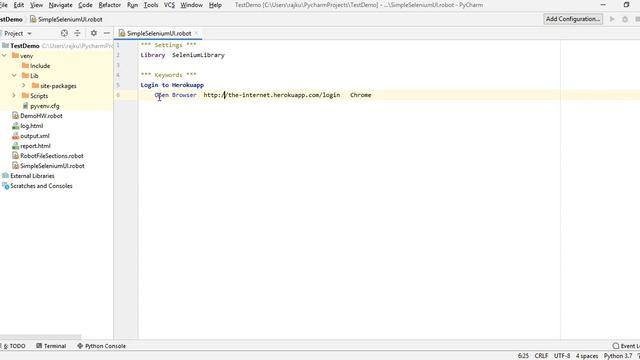Image resolution: width=640 pixels, height=360 pixels.
Task: Collapse the venv folder
Action: click(4, 56)
